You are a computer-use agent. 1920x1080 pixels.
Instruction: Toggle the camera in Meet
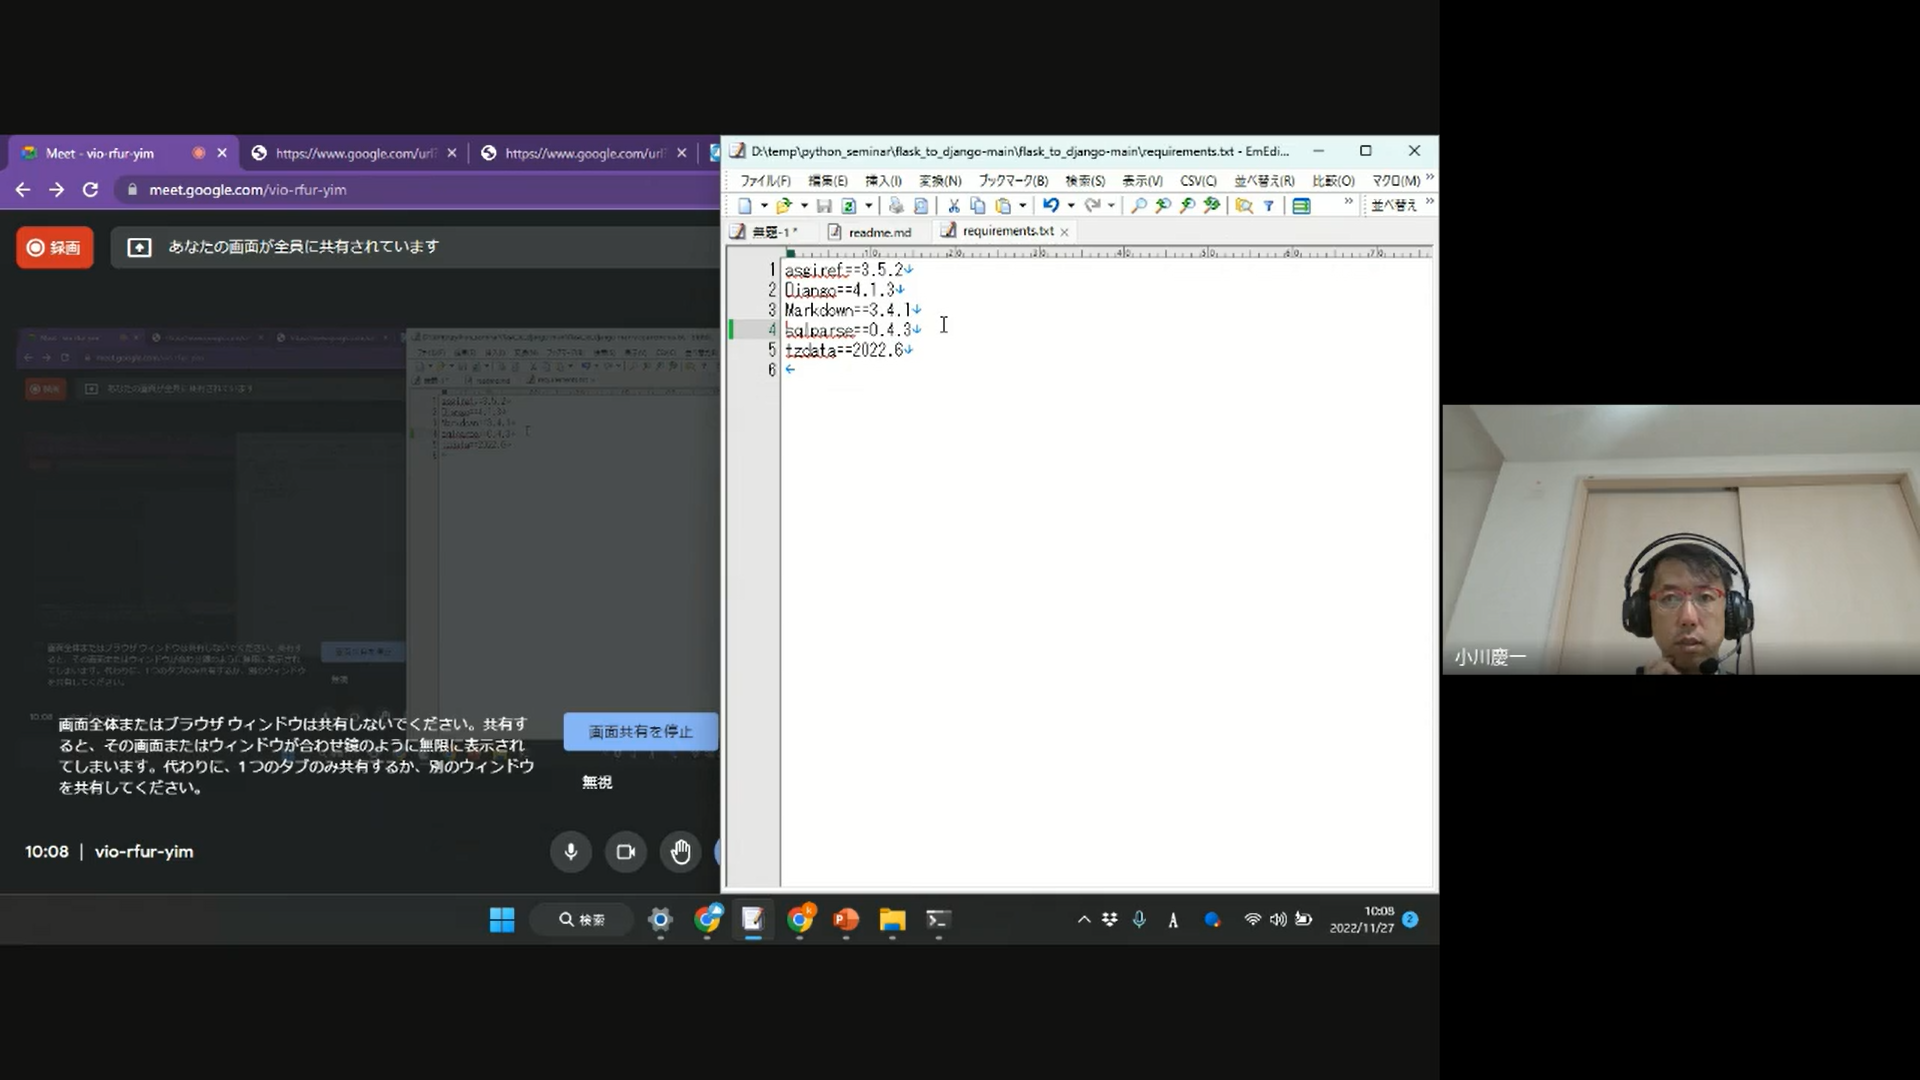(626, 852)
